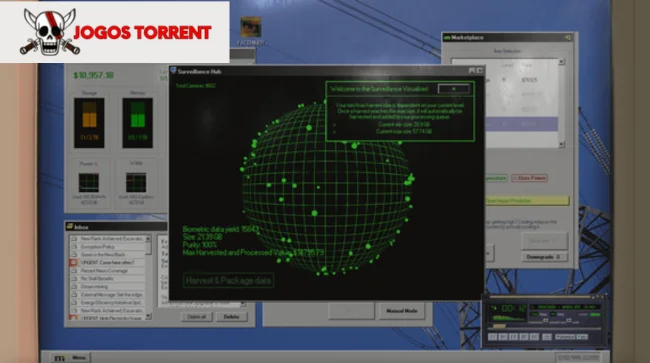650x363 pixels.
Task: Click the first media player transport button
Action: click(492, 337)
